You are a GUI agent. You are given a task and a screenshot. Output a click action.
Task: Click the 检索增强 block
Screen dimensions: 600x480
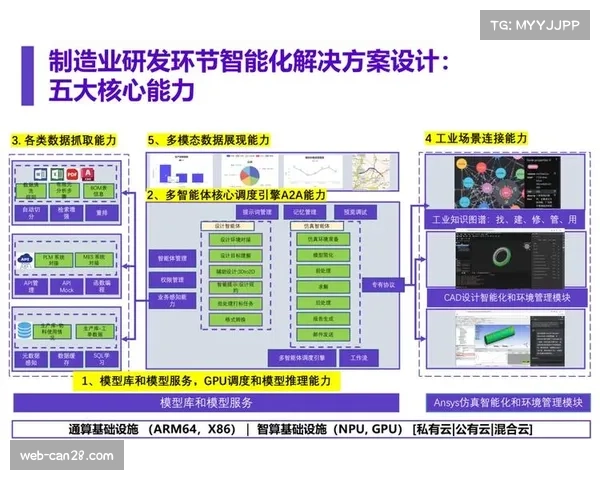(x=66, y=213)
